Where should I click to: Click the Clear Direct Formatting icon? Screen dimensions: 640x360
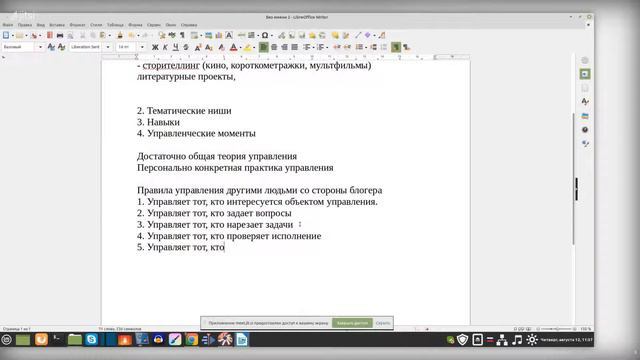[x=221, y=47]
